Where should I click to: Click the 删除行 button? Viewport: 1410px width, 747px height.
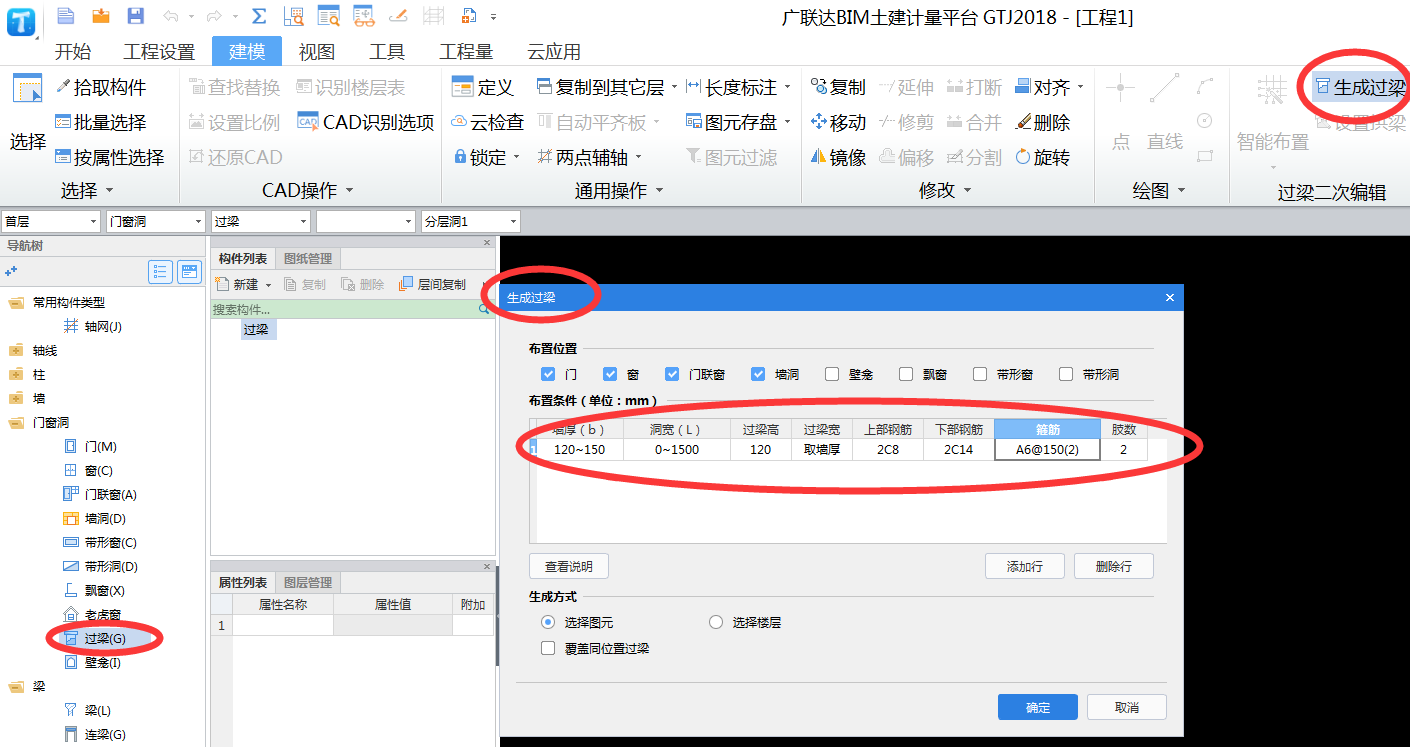pos(1114,566)
